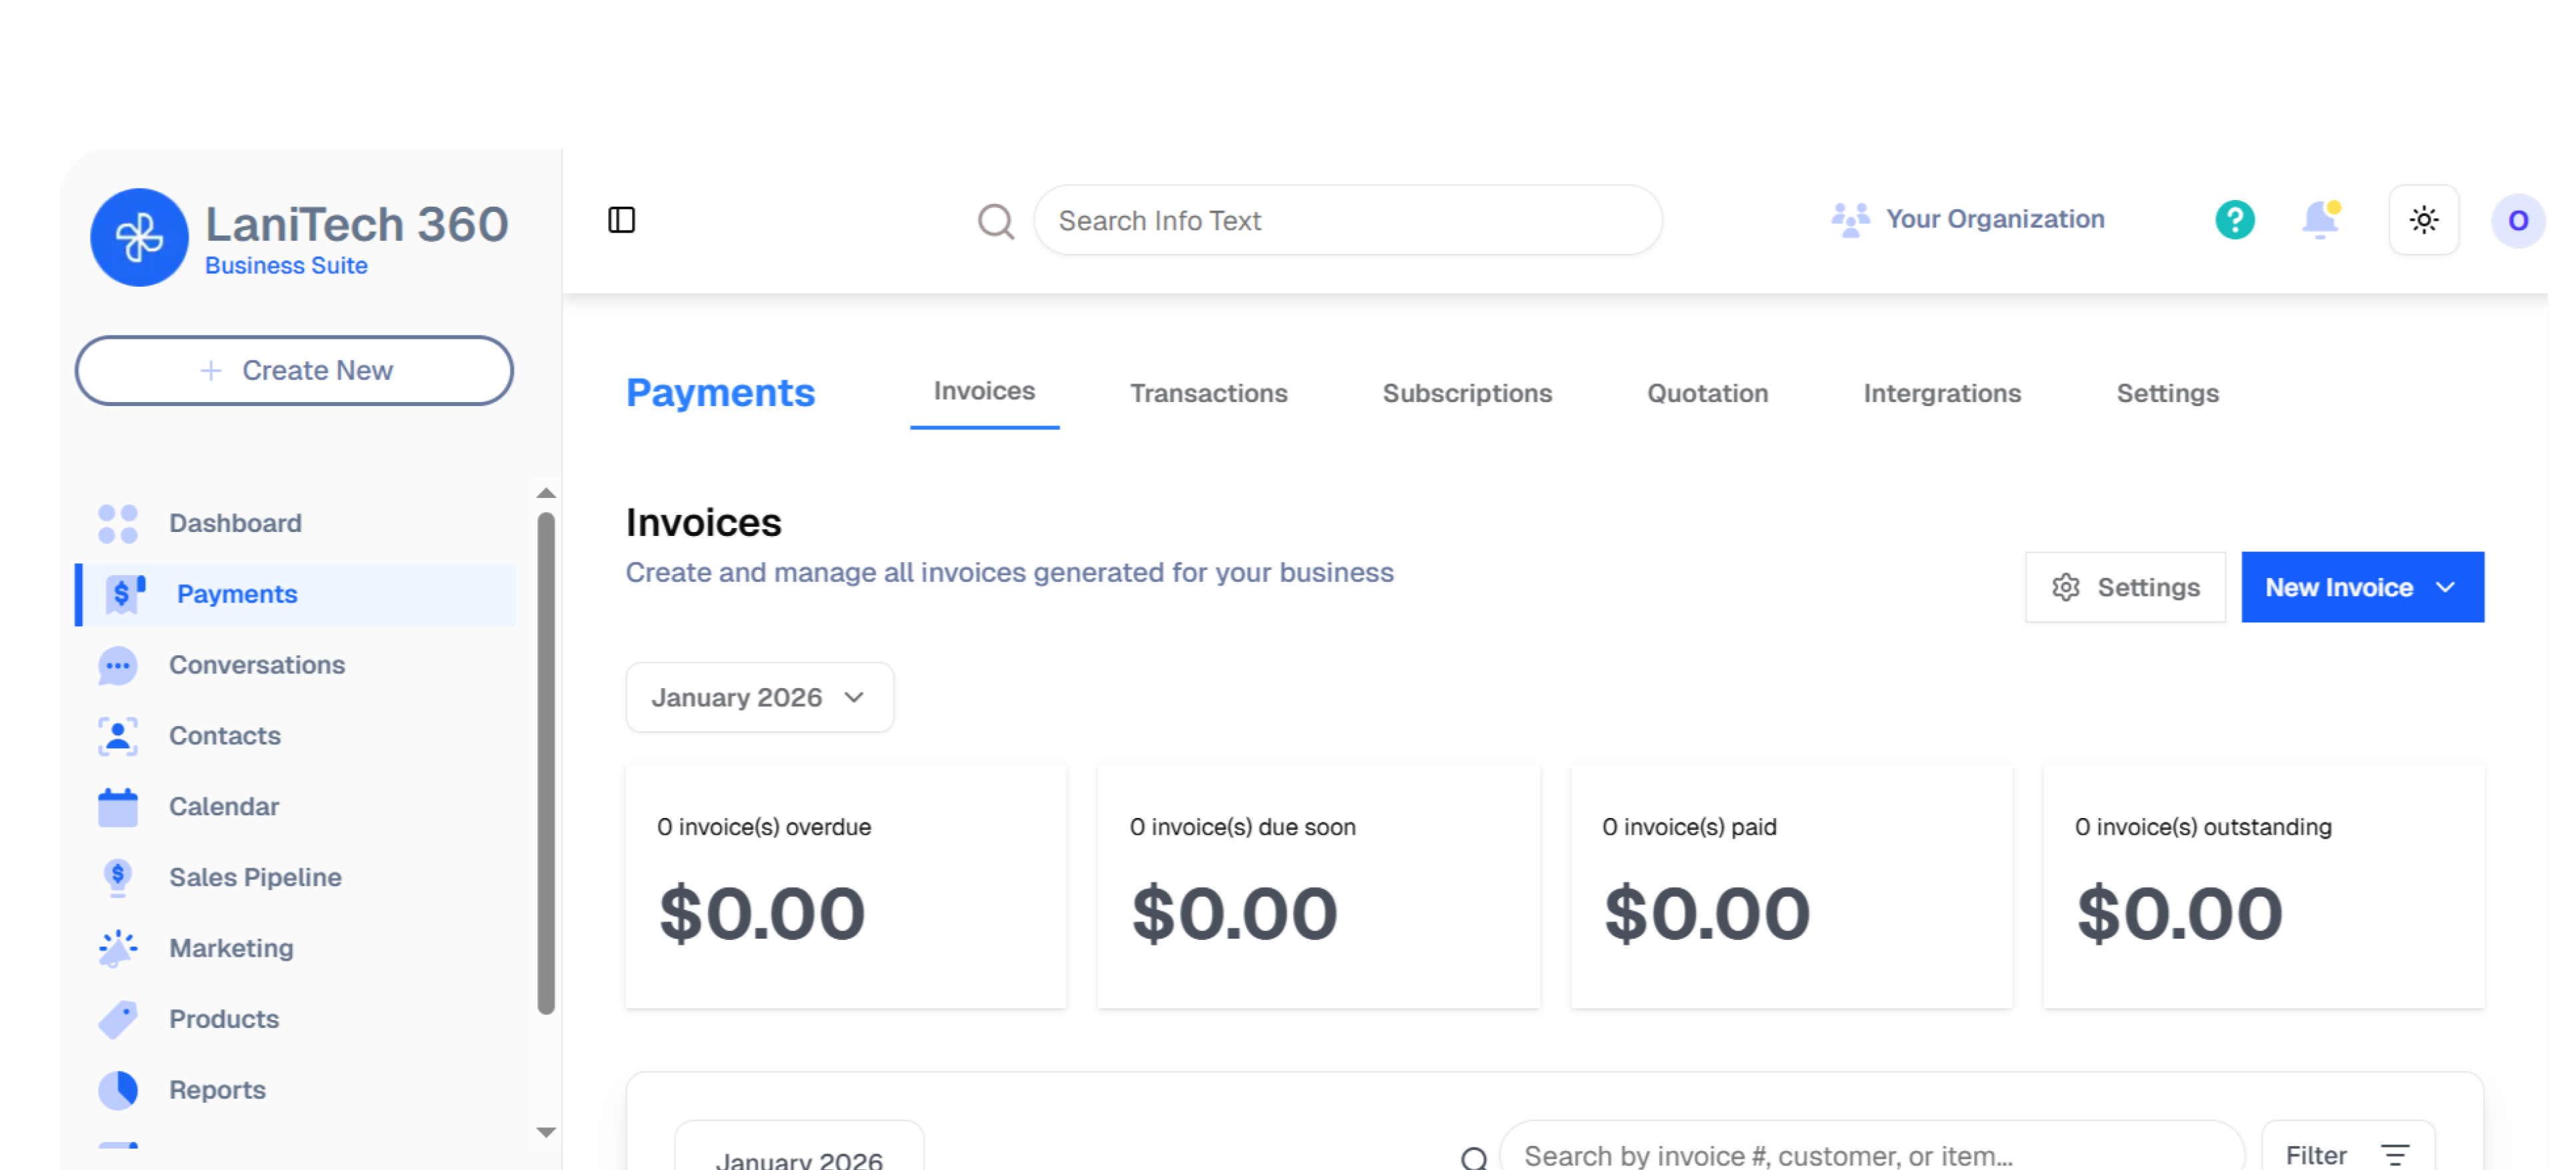Open Marketing in the sidebar
The image size is (2576, 1170).
pyautogui.click(x=231, y=948)
